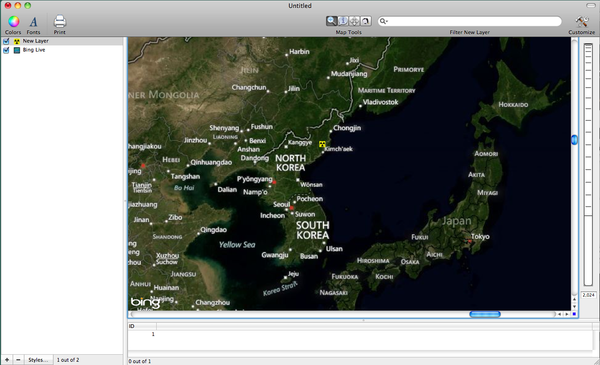
Task: Click the Hokkaido label on the map
Action: pos(513,104)
